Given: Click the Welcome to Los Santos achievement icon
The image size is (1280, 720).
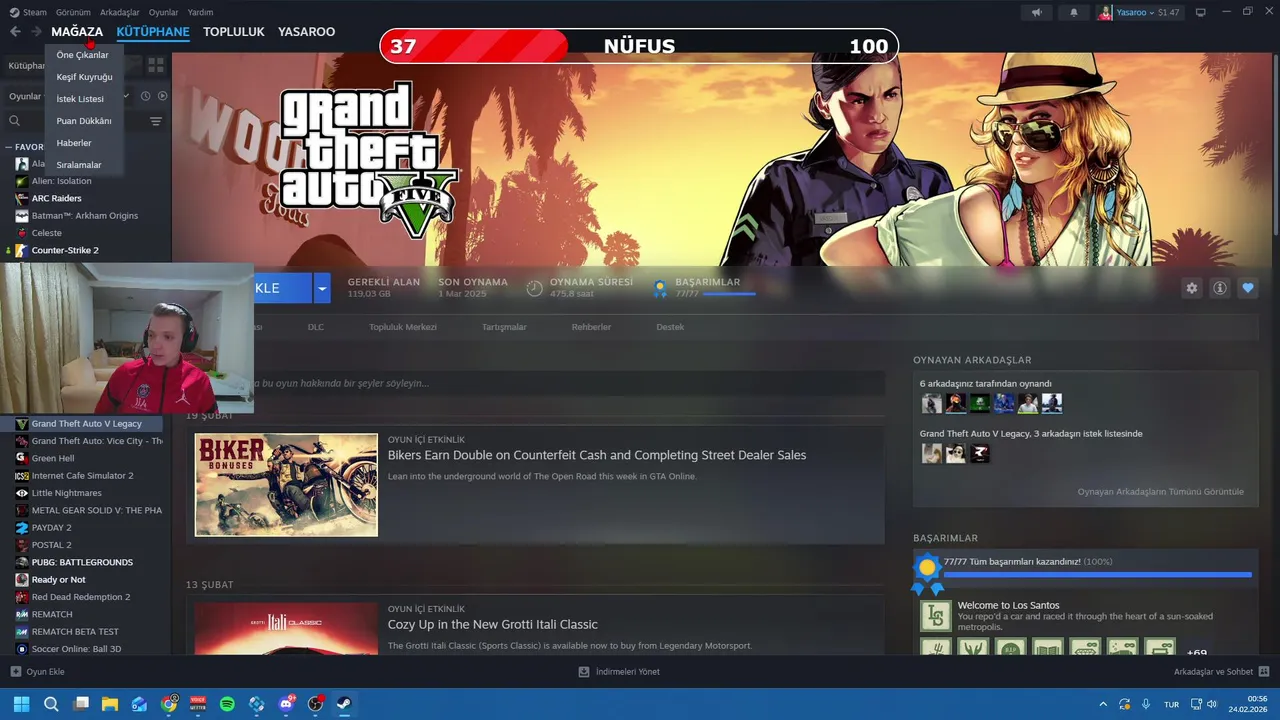Looking at the screenshot, I should tap(936, 615).
